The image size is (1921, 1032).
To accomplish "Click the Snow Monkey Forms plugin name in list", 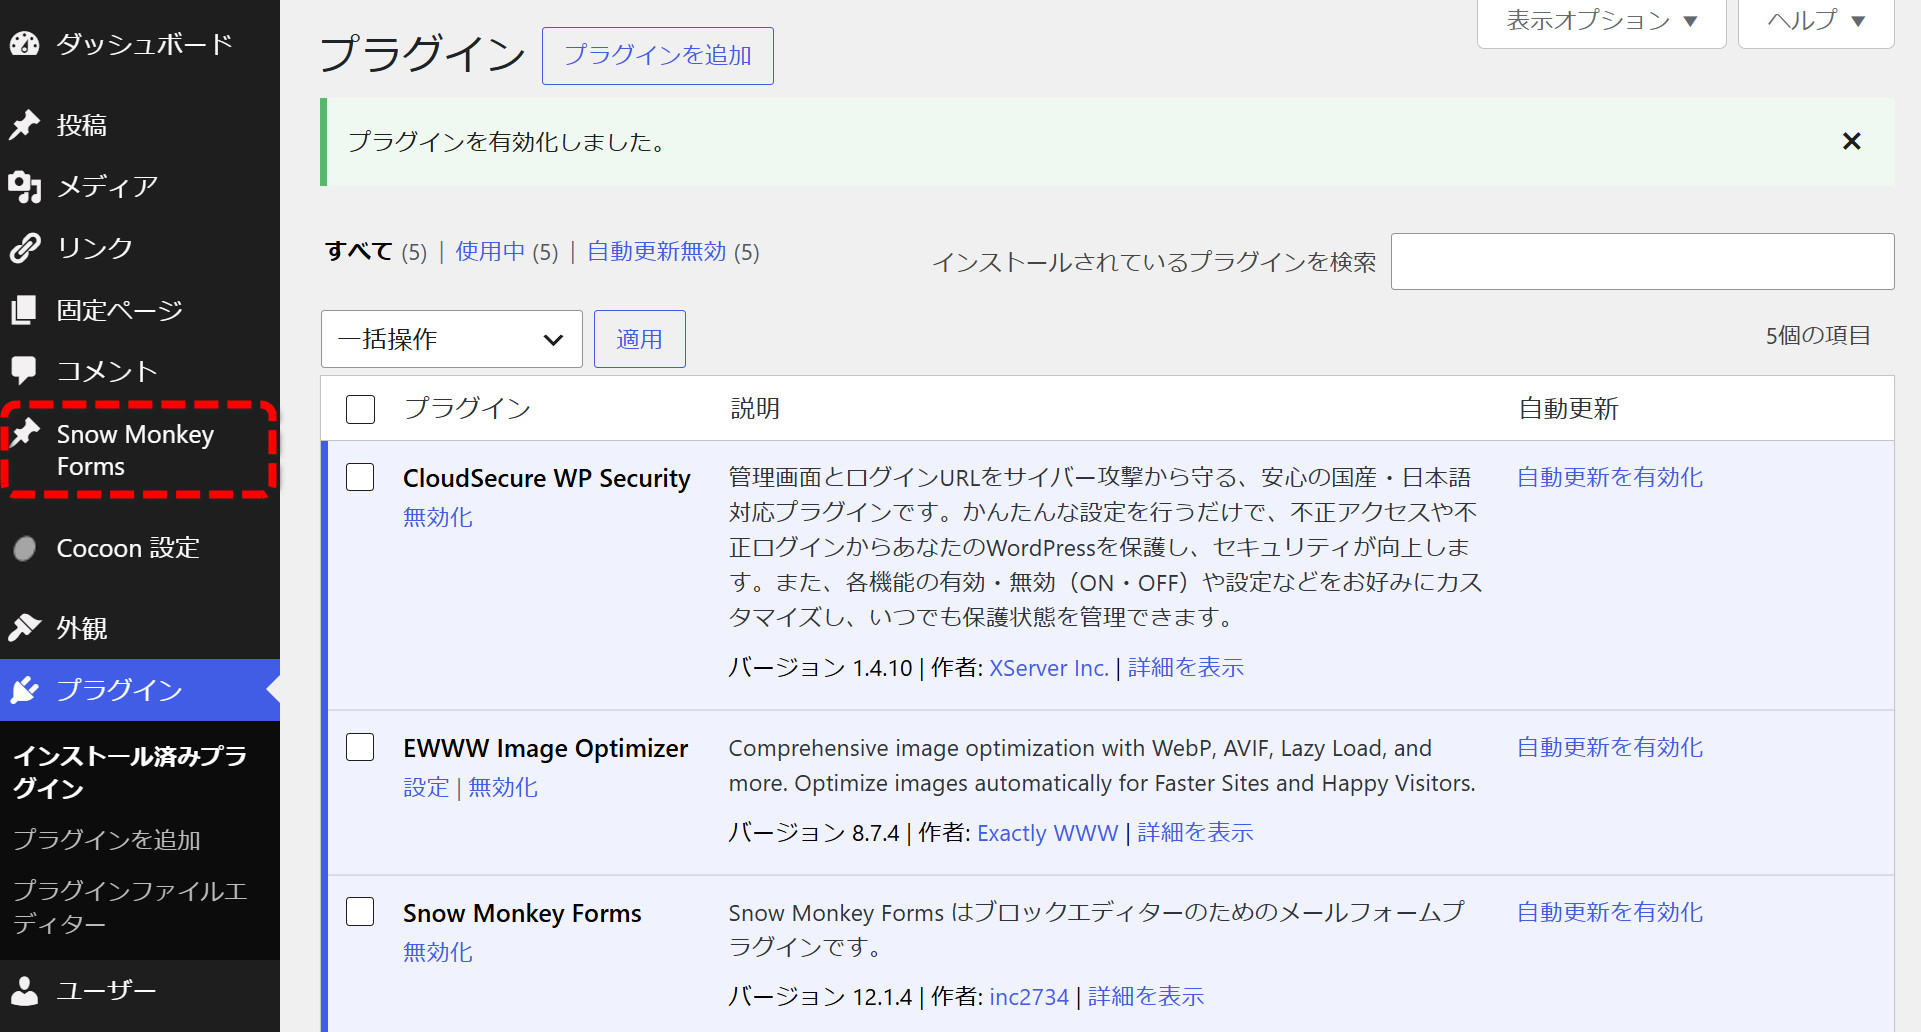I will click(522, 913).
